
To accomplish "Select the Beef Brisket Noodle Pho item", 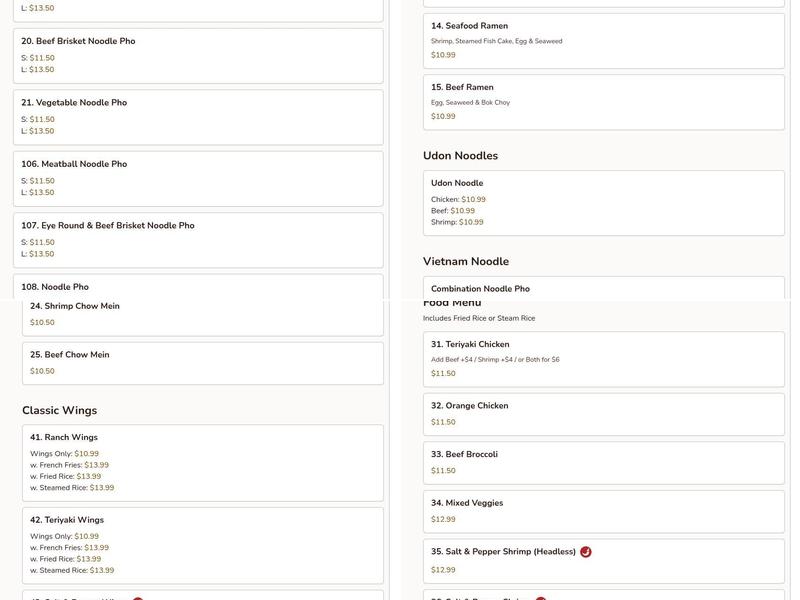I will (x=198, y=55).
